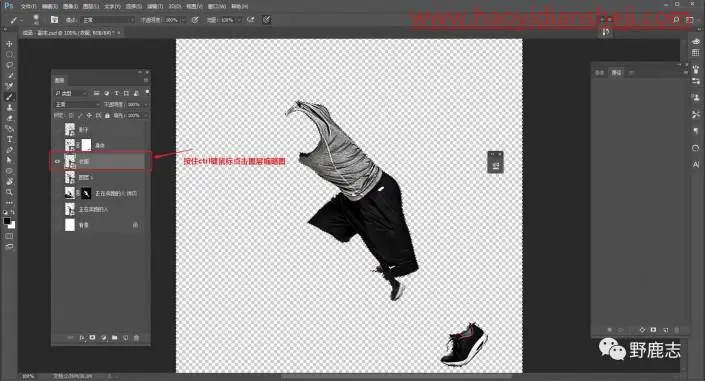This screenshot has height=381, width=705.
Task: Select the masked layer's black mask thumbnail
Action: pos(86,193)
